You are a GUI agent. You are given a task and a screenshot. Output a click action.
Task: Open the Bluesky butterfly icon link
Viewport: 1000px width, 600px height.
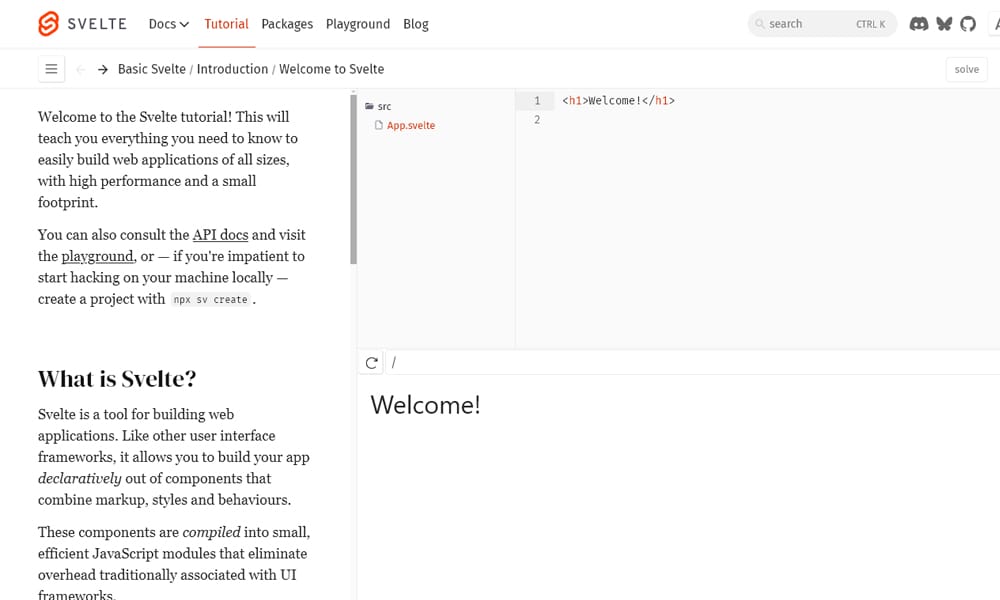pos(944,24)
